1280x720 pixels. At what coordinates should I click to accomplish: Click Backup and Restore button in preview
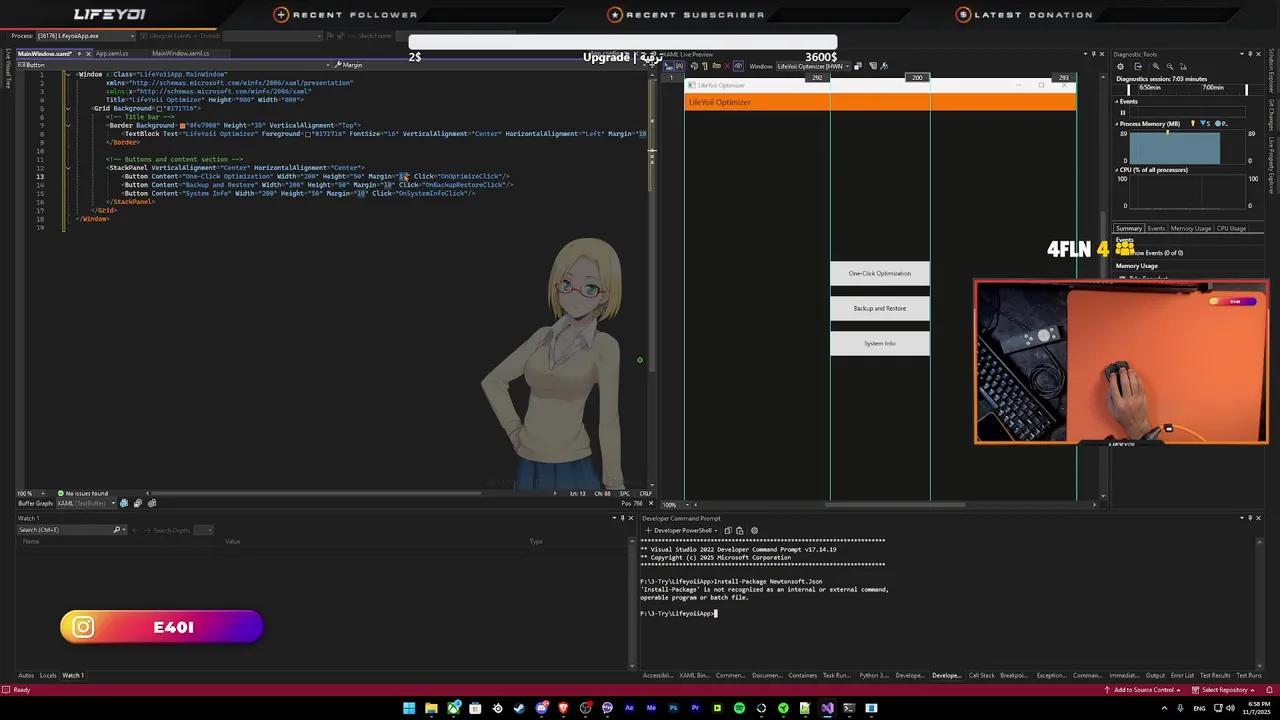point(880,308)
